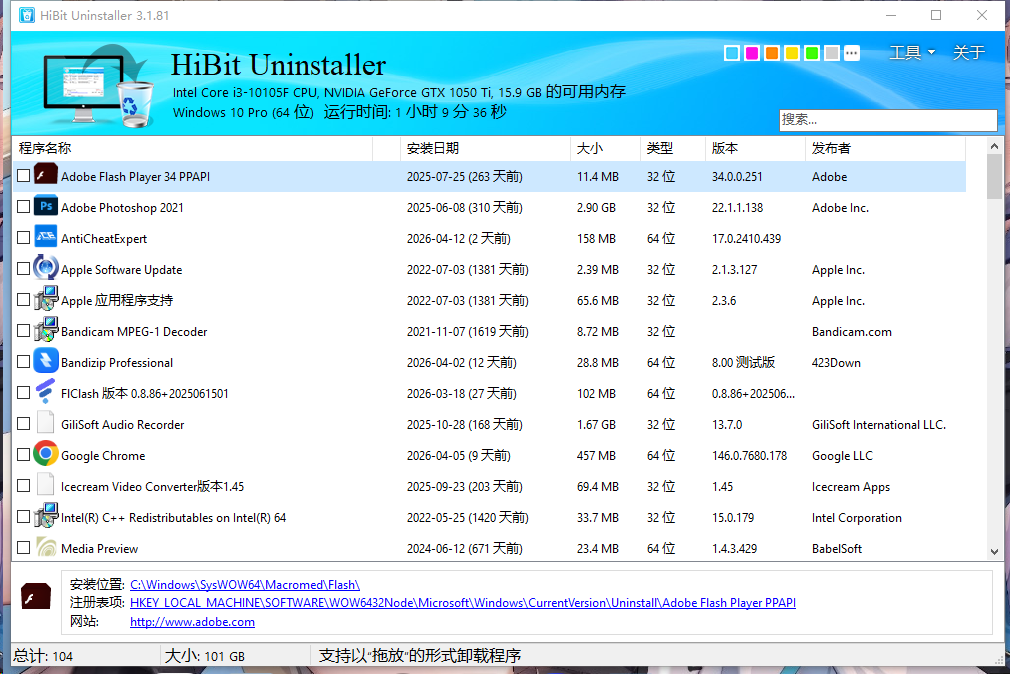Viewport: 1010px width, 674px height.
Task: Check the Adobe Photoshop 2021 box
Action: tap(24, 207)
